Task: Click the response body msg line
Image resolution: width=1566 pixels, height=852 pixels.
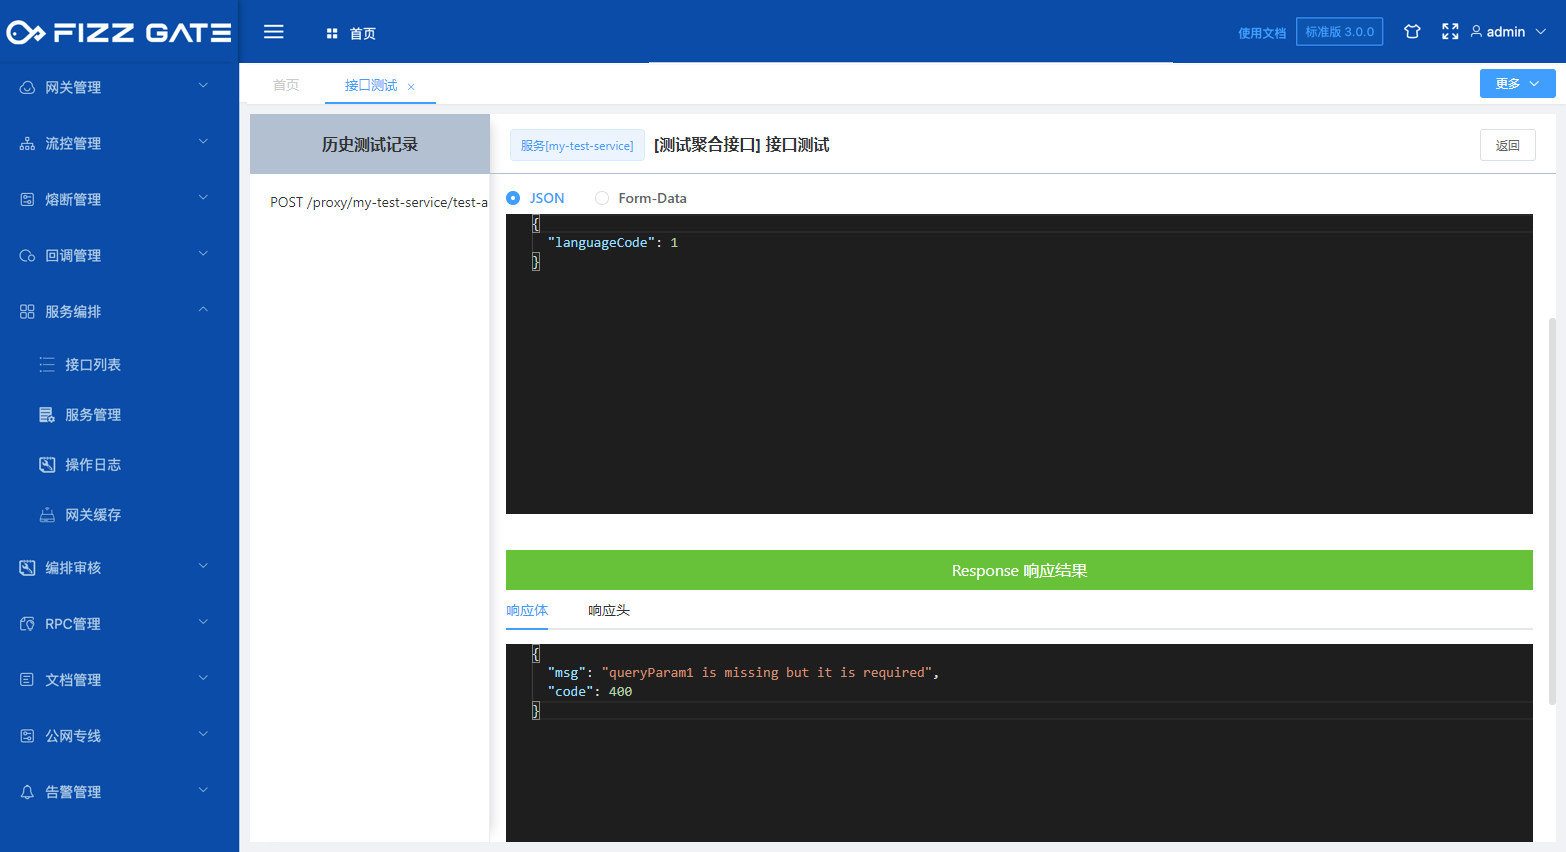Action: (743, 672)
